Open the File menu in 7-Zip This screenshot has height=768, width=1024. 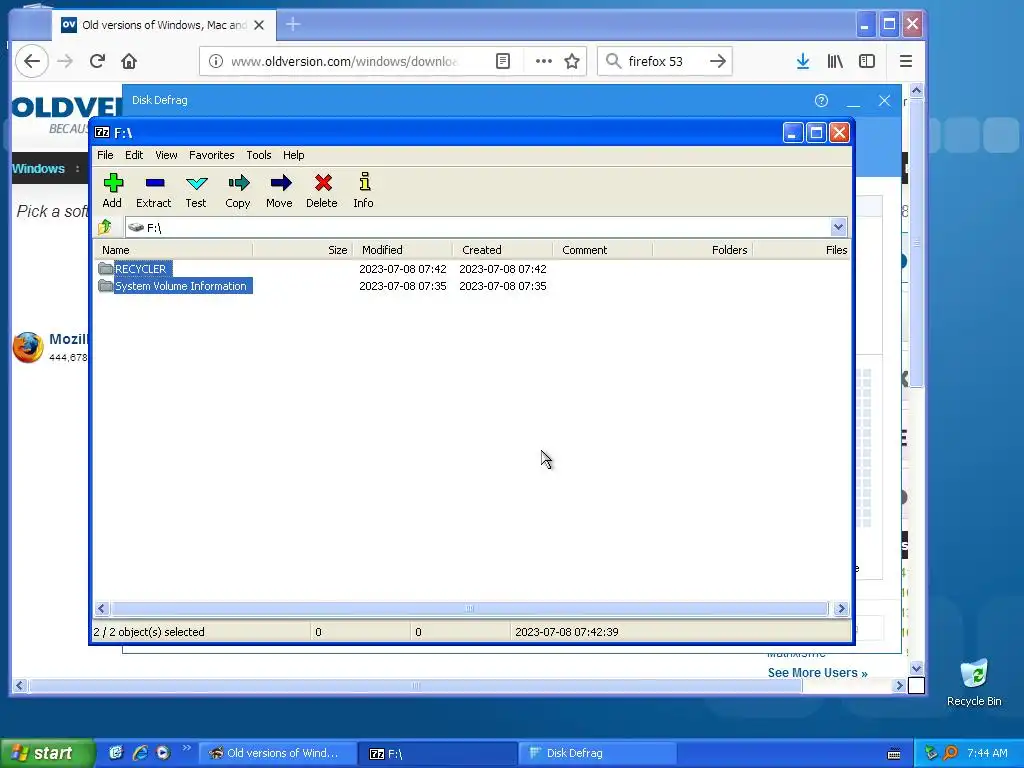pyautogui.click(x=105, y=155)
